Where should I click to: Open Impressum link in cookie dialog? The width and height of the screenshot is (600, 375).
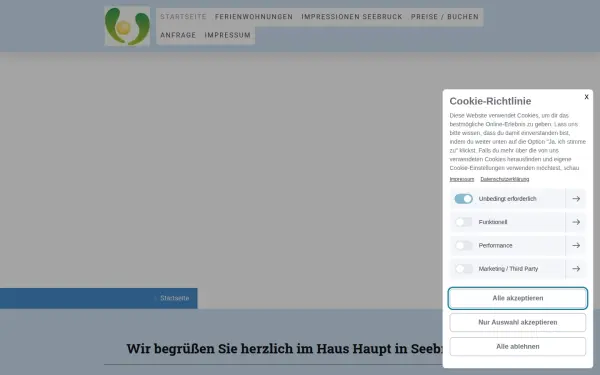461,179
